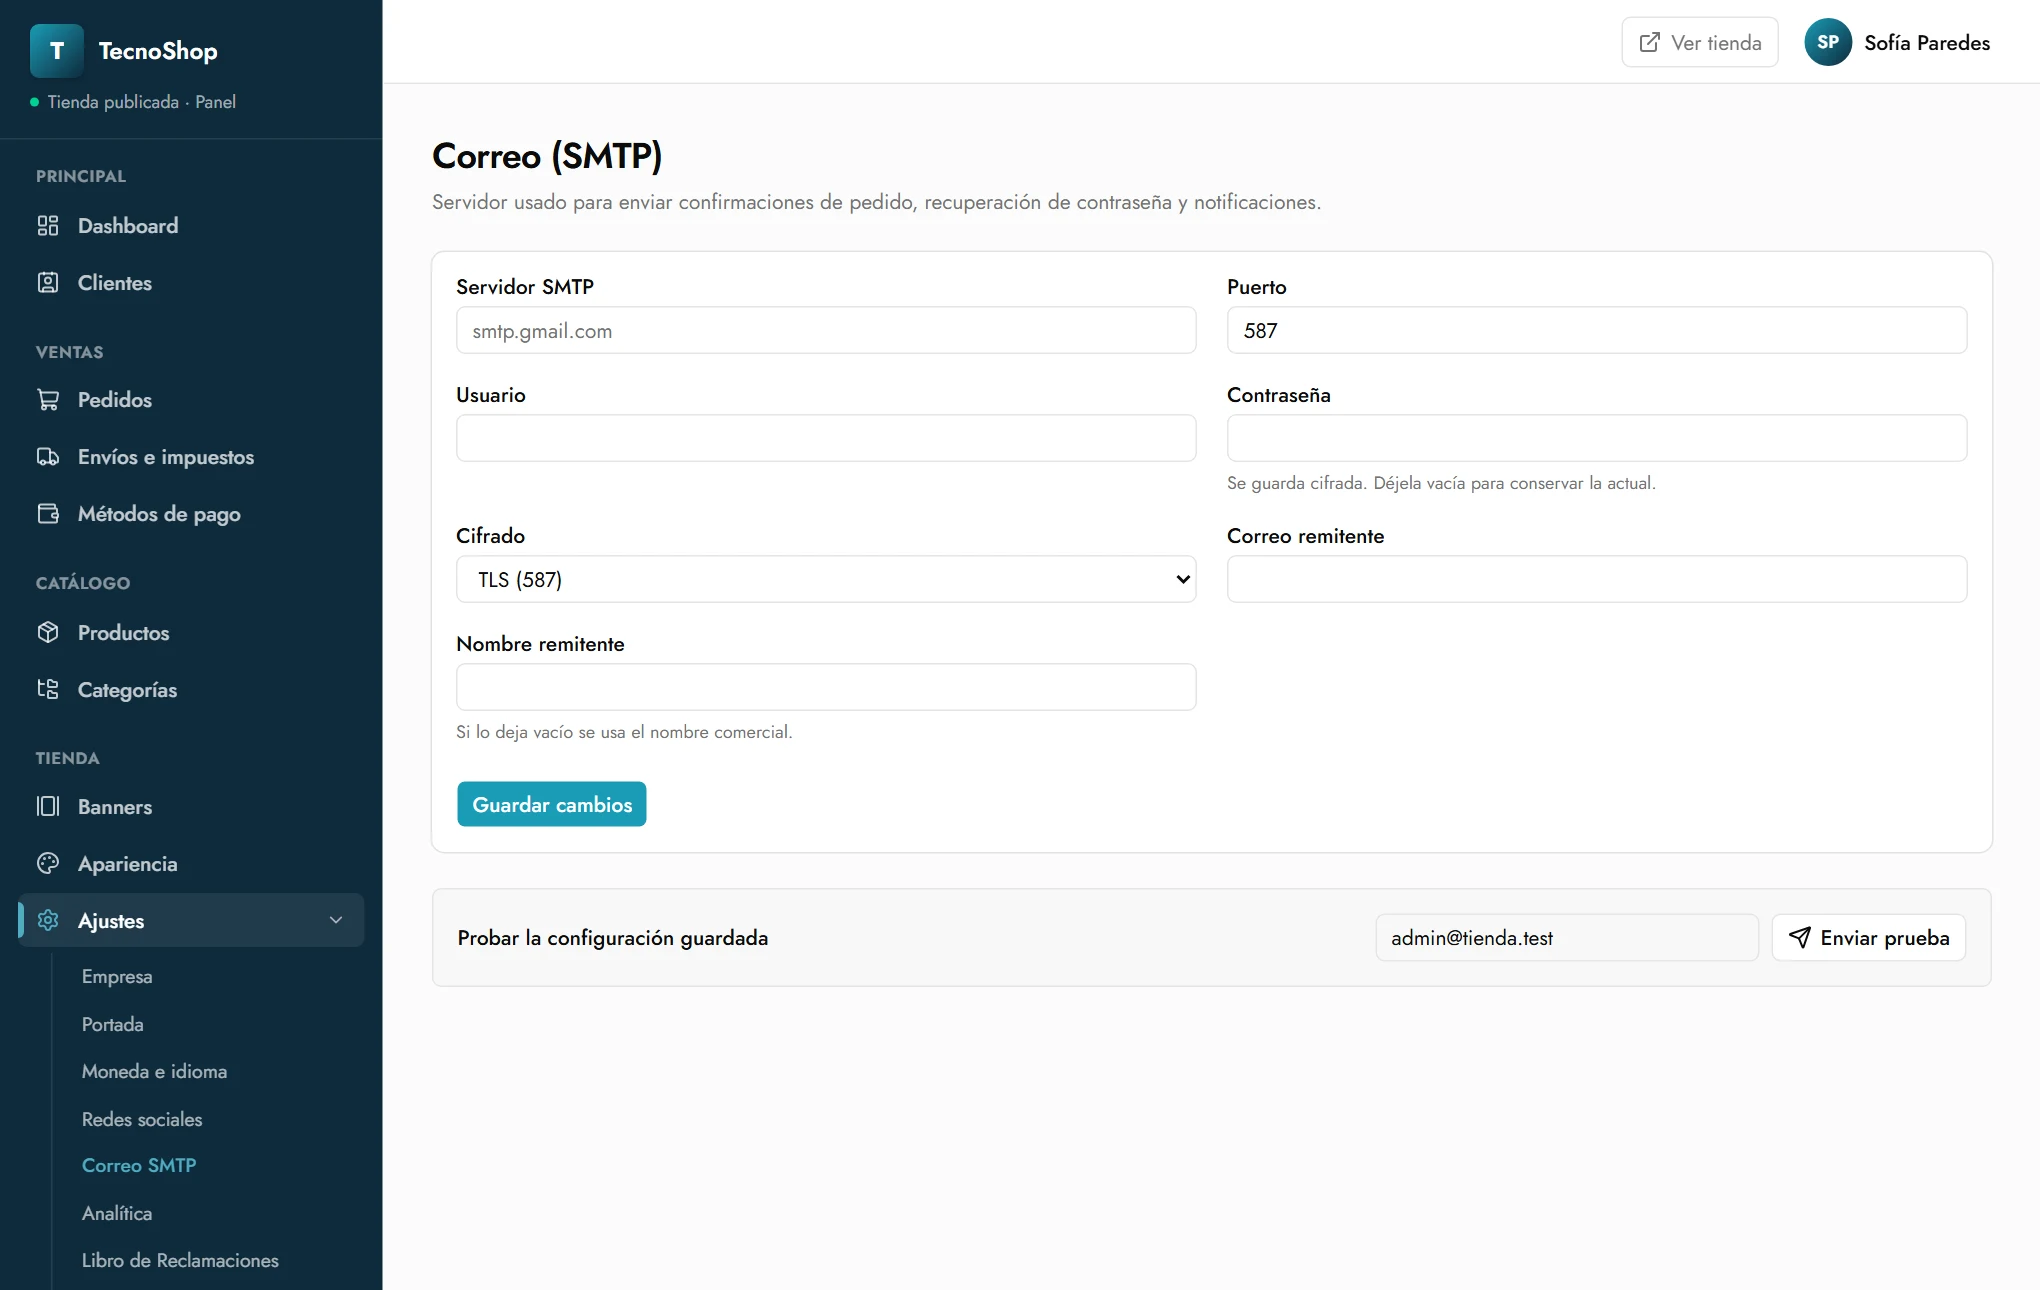Viewport: 2040px width, 1290px height.
Task: Click hint Si lo deja vacío text
Action: pos(624,733)
